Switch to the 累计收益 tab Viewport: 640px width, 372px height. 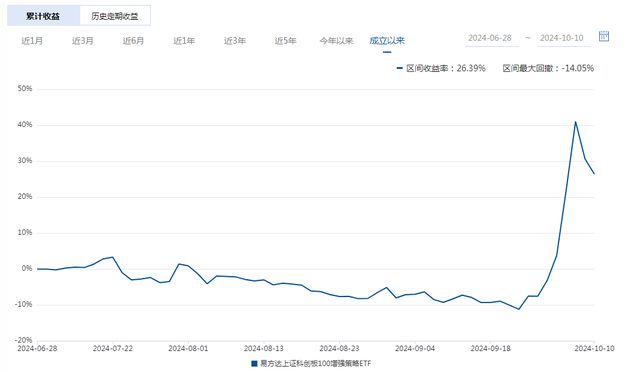click(43, 16)
